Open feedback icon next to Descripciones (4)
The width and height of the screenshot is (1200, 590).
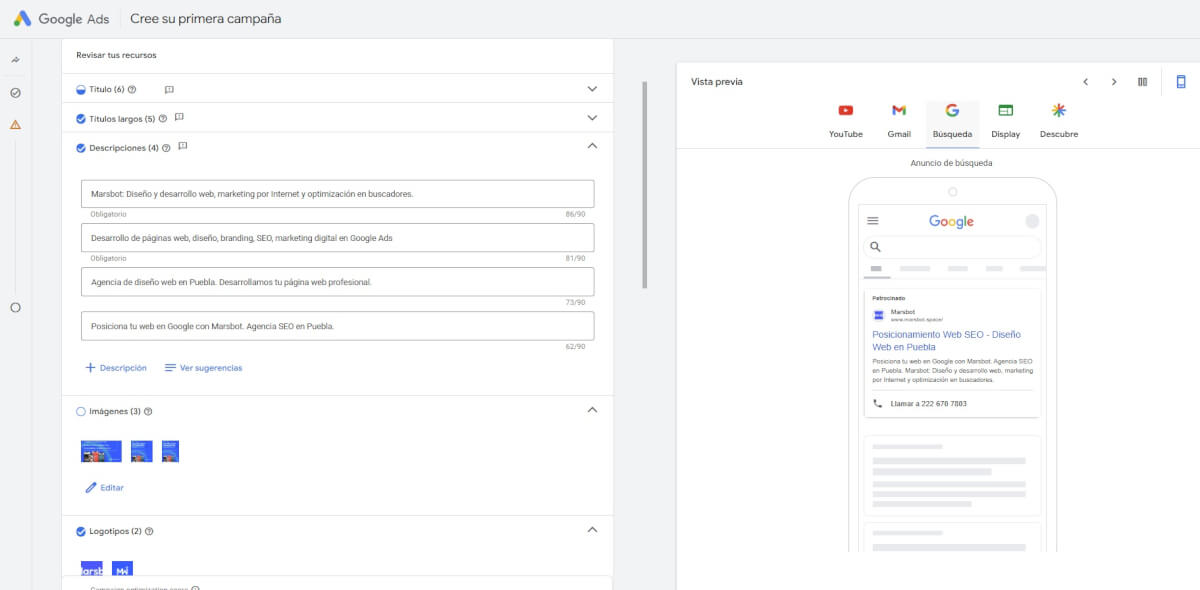183,147
